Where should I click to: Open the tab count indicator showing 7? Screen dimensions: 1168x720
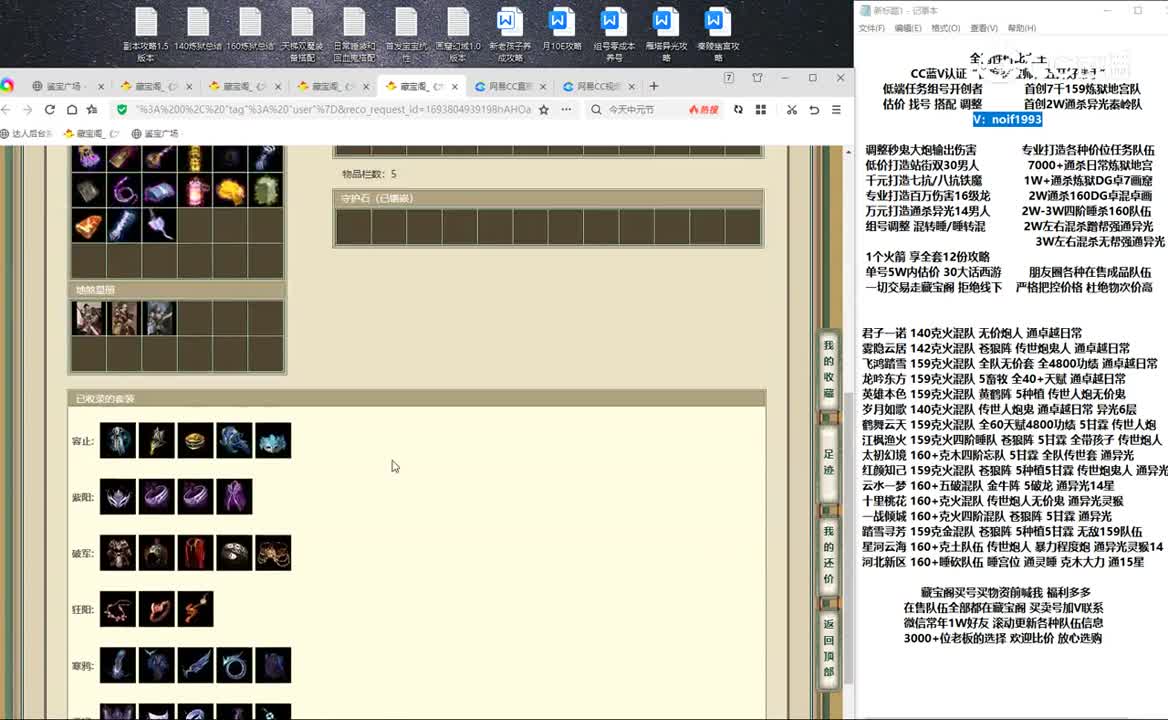pos(729,77)
